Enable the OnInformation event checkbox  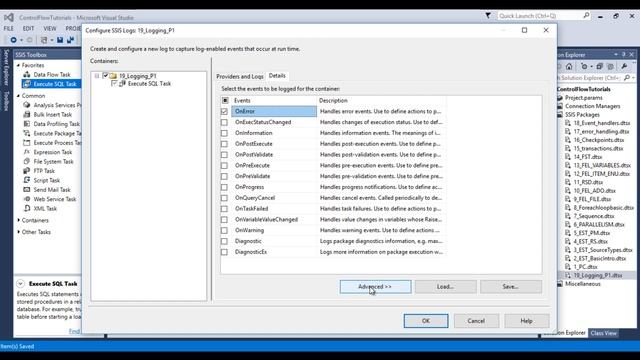pyautogui.click(x=224, y=133)
